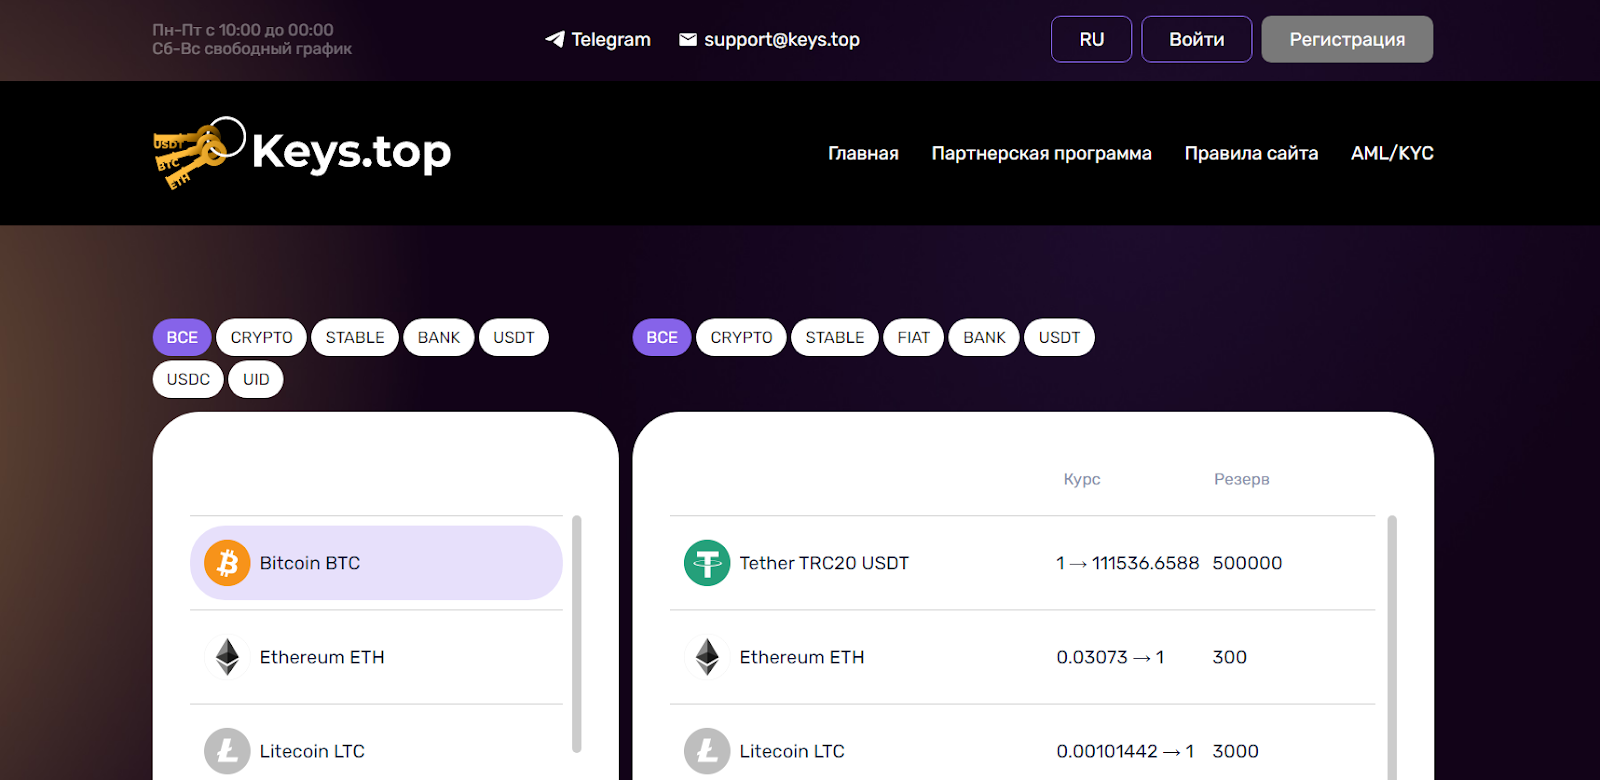The width and height of the screenshot is (1600, 780).
Task: Click the Telegram paper-plane icon
Action: point(554,39)
